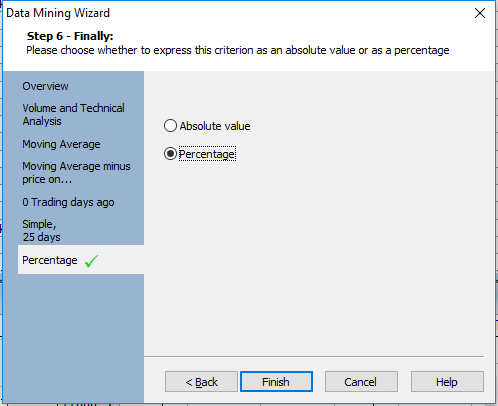Select the Percentage radio button circle
Screen dimensions: 498x406
coord(170,154)
